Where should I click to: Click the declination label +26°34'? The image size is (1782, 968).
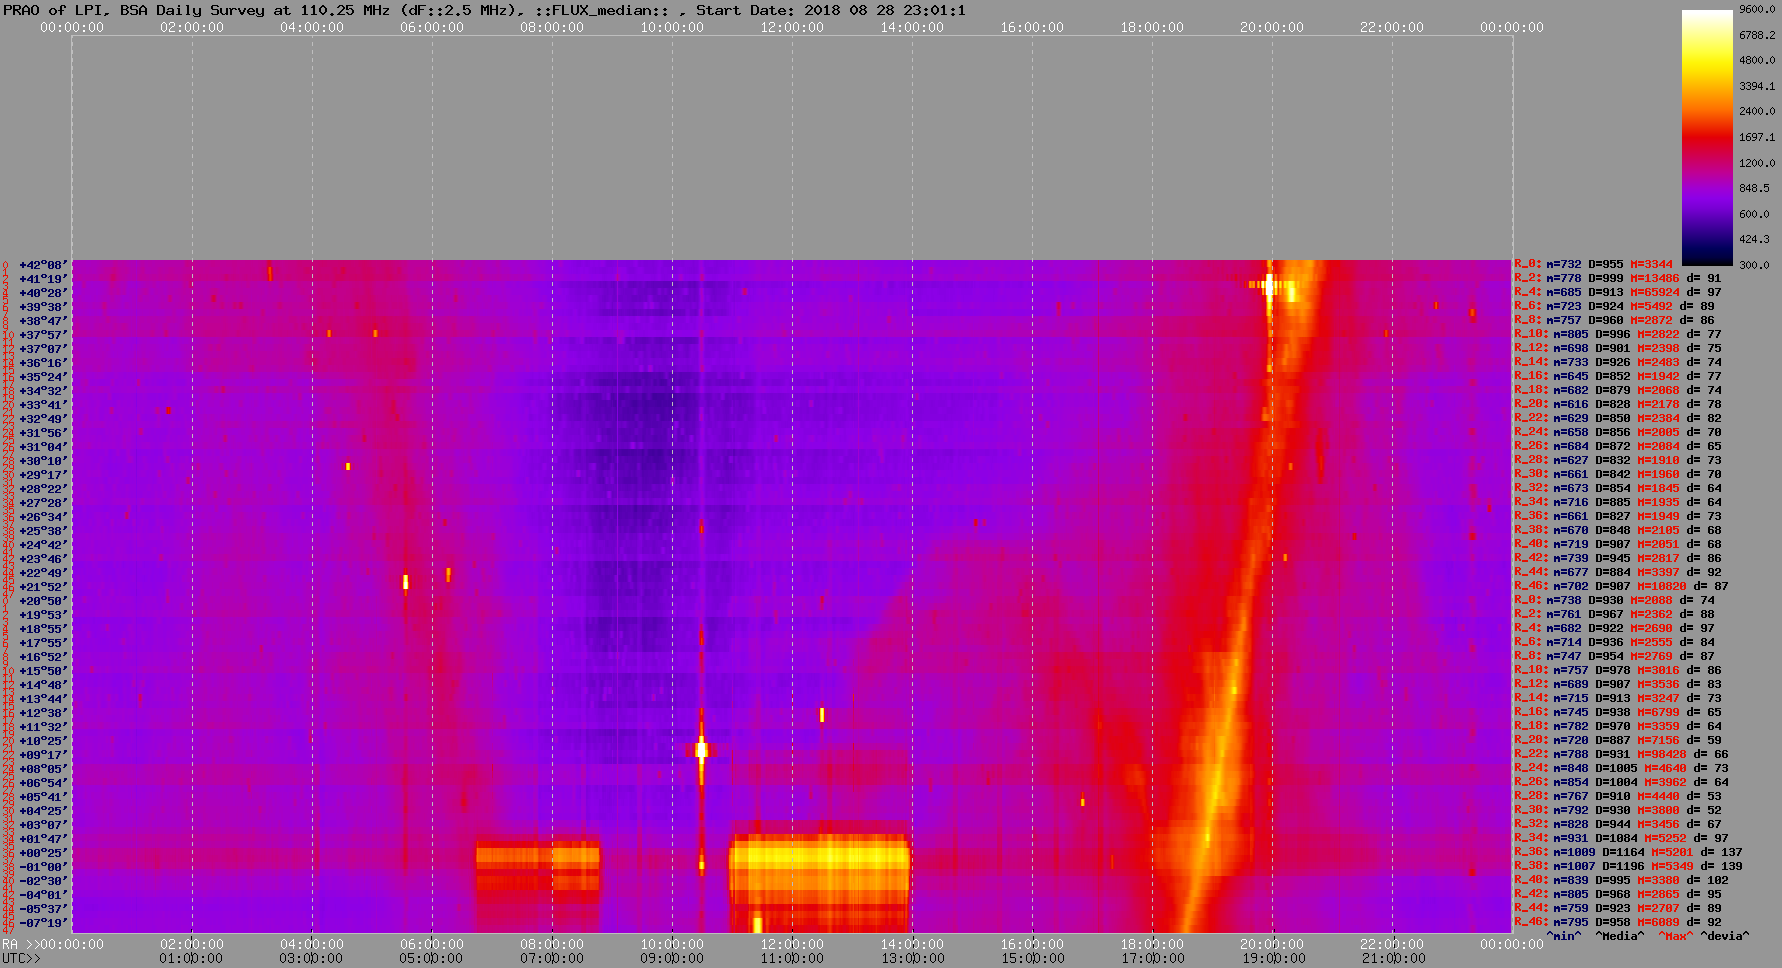coord(43,517)
